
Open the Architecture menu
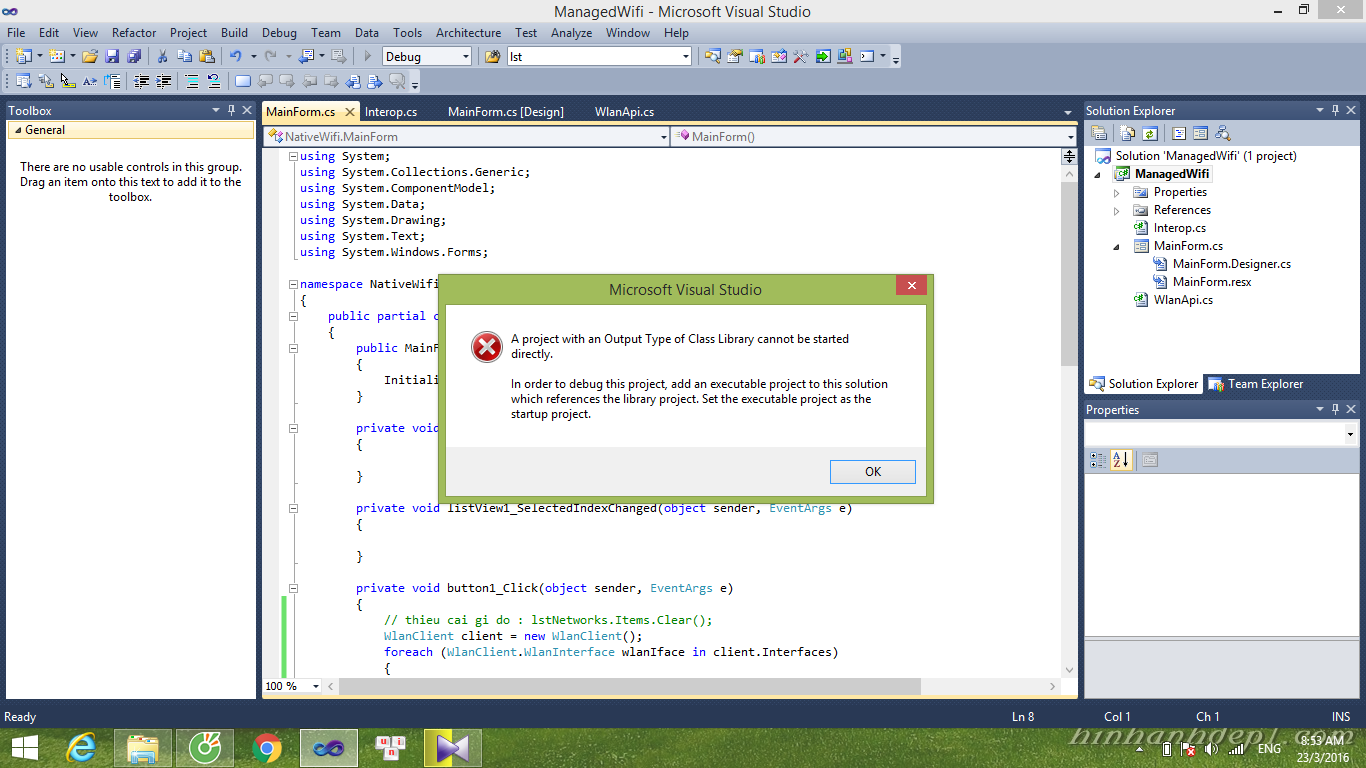468,32
